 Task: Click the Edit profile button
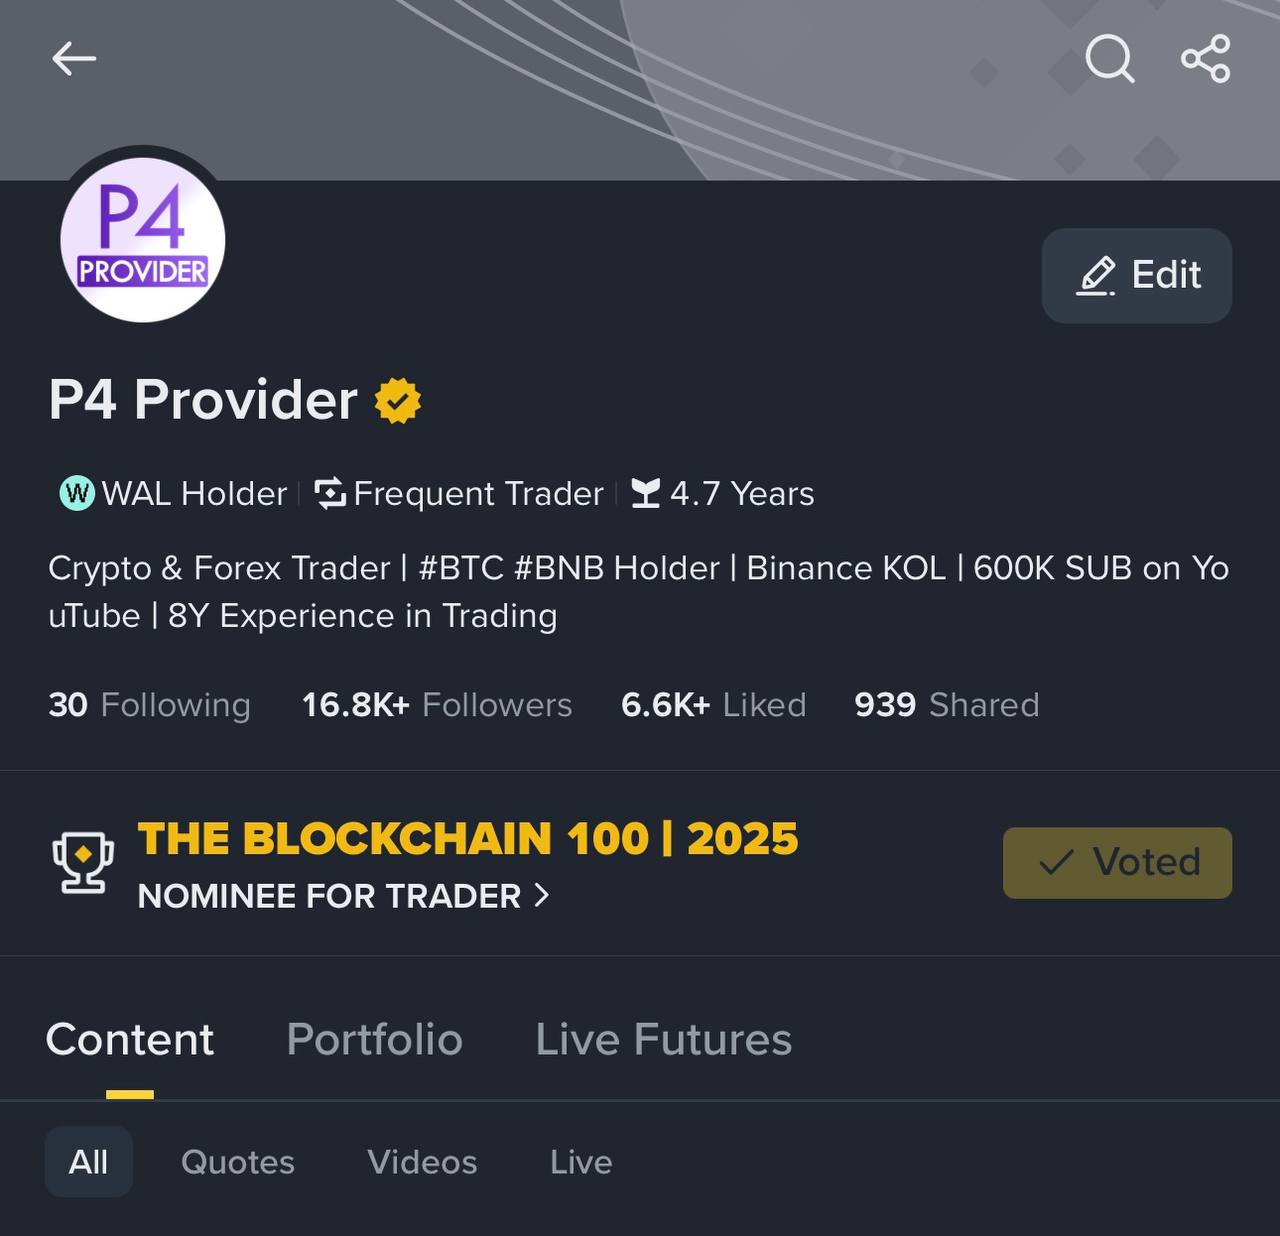coord(1137,276)
